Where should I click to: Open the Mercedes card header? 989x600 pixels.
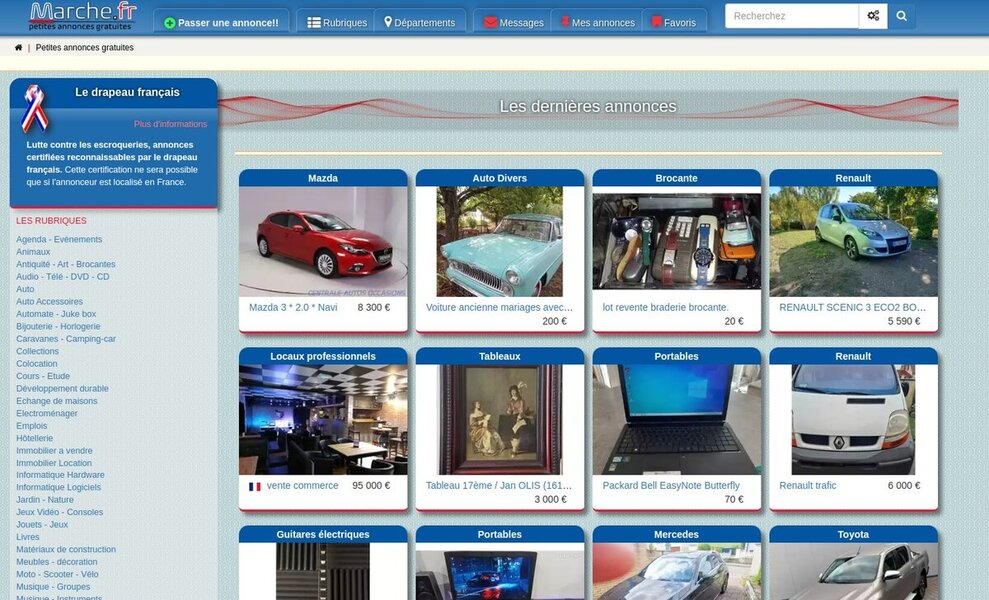coord(676,534)
